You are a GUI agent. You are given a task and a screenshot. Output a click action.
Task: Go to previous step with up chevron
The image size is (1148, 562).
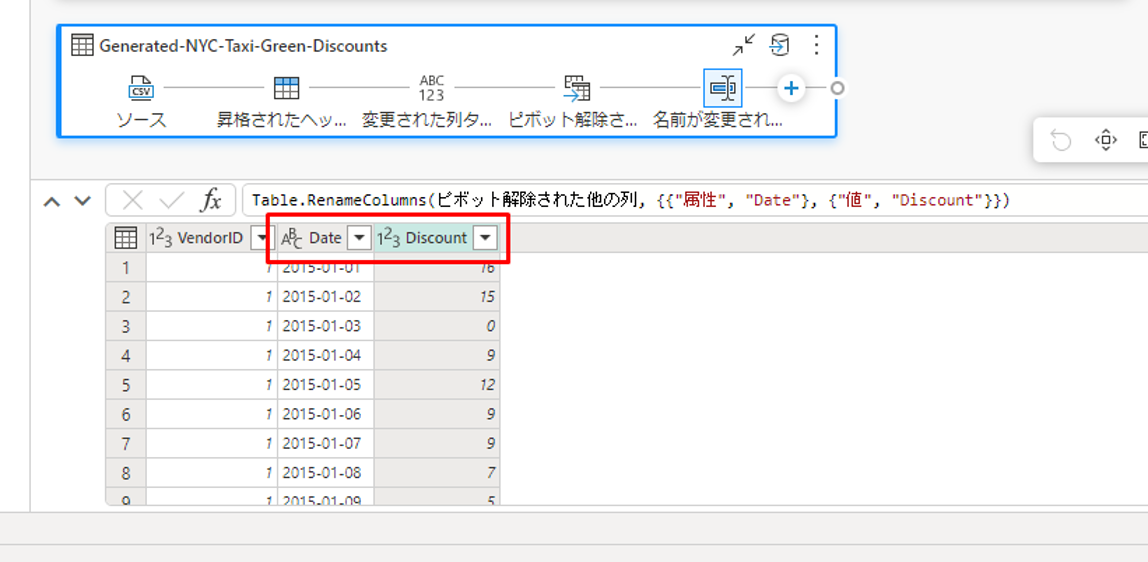[52, 201]
